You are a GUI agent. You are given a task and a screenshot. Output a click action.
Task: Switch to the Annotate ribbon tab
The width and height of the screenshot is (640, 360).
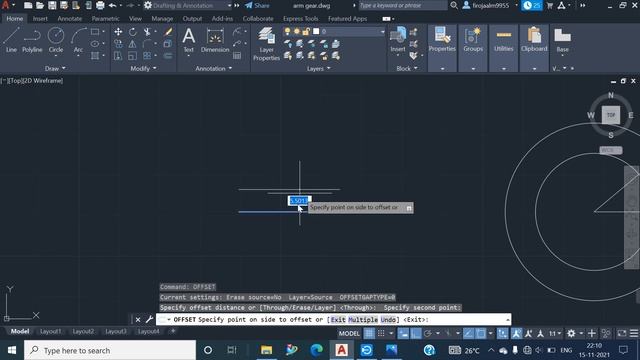tap(69, 19)
